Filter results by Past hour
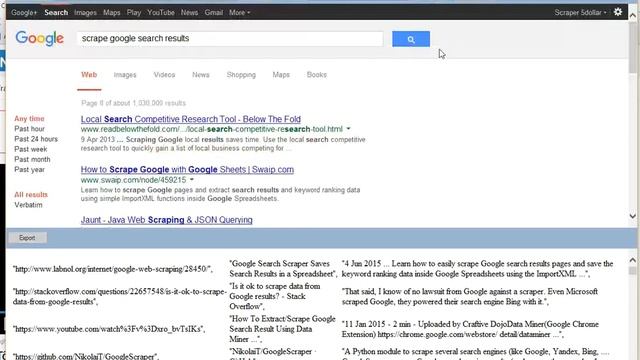This screenshot has width=640, height=360. [29, 129]
